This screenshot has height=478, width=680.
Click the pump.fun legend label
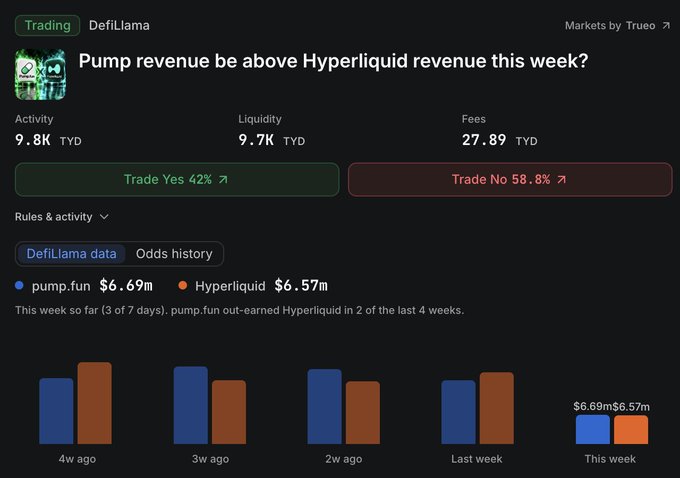click(x=61, y=286)
